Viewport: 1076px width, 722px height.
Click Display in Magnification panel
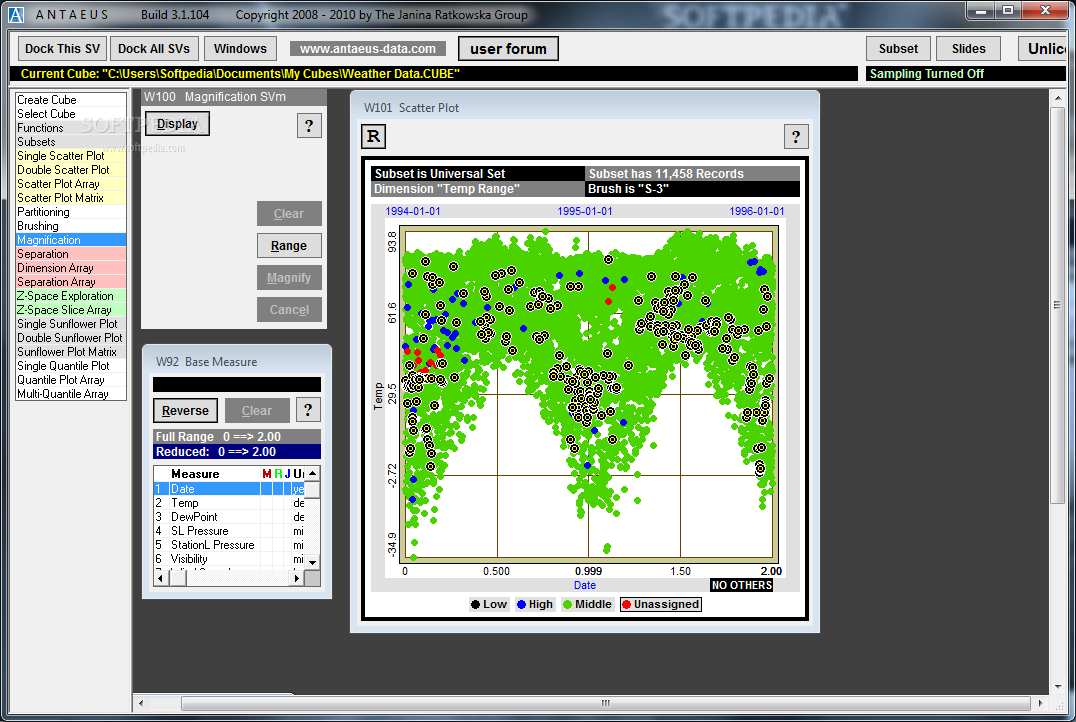point(177,124)
